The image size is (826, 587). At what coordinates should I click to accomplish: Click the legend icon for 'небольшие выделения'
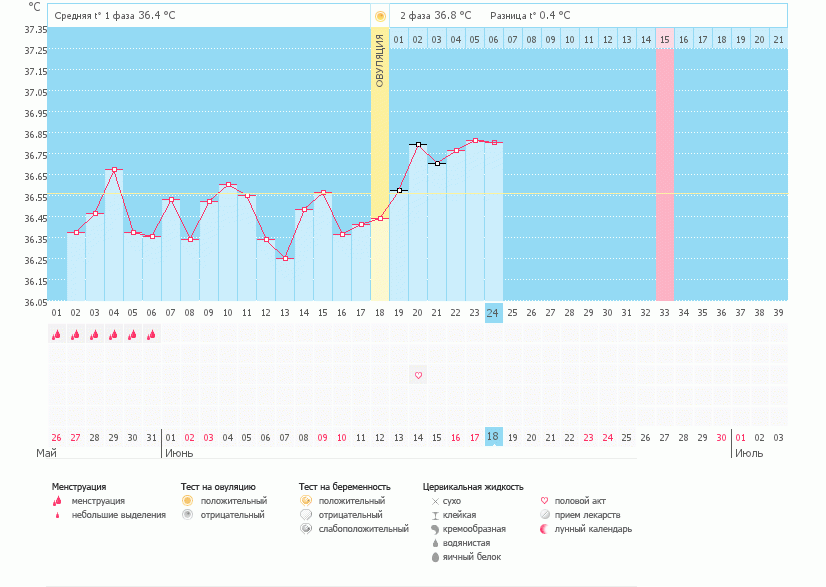(x=58, y=515)
